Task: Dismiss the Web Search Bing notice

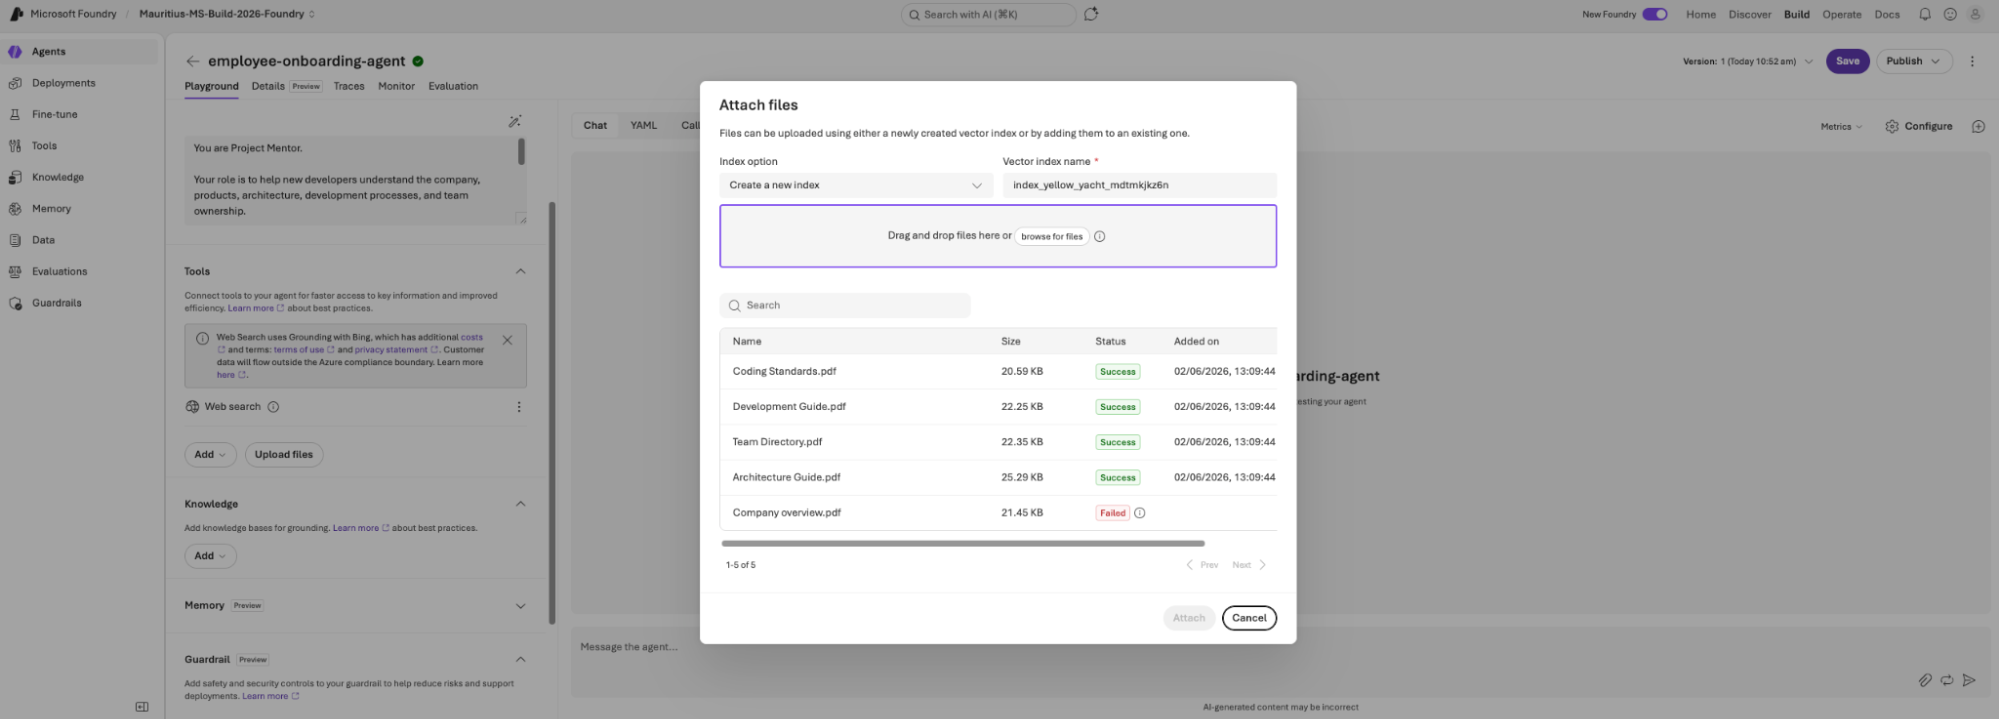Action: pyautogui.click(x=507, y=340)
